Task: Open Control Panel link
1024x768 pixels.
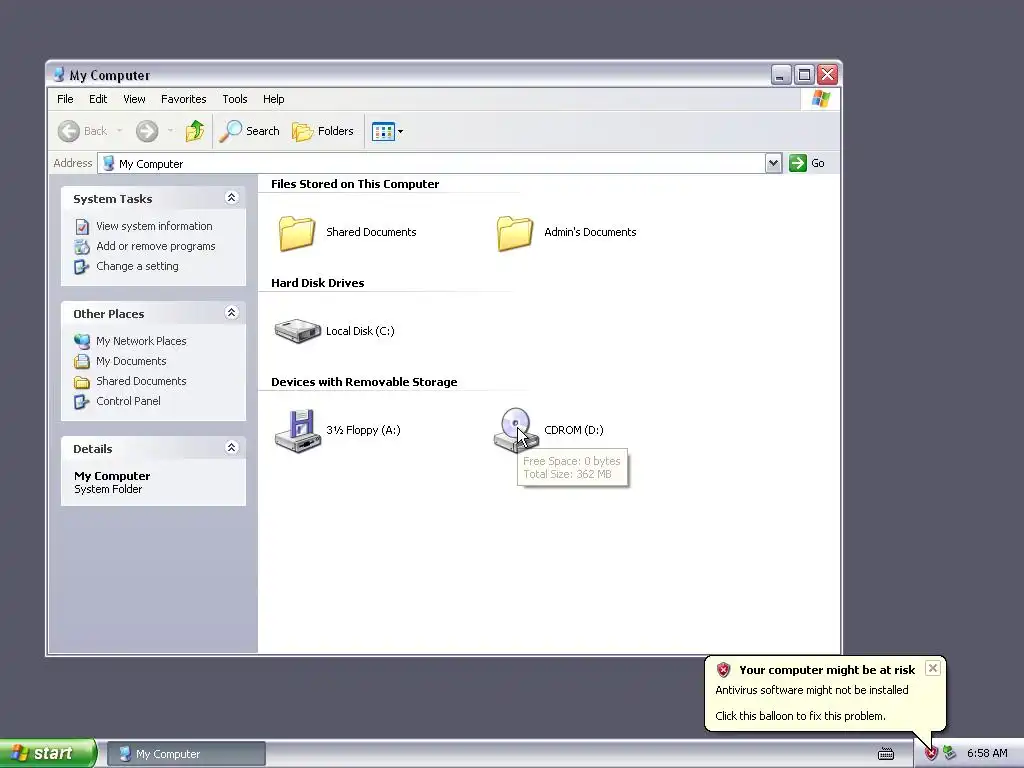Action: 128,401
